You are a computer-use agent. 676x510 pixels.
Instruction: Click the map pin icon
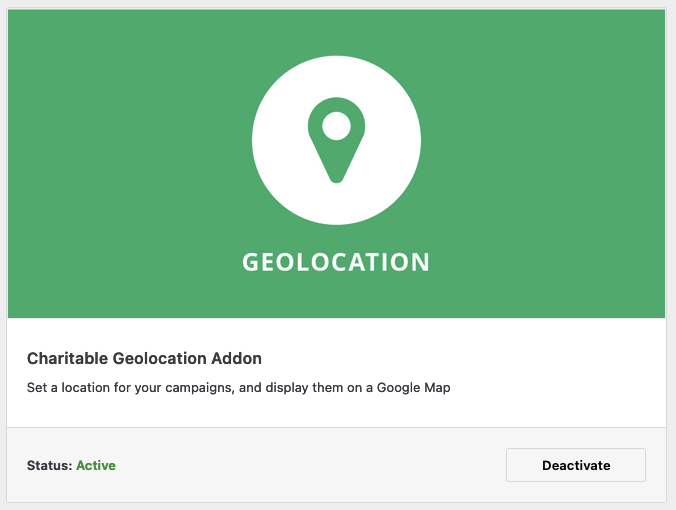pyautogui.click(x=336, y=140)
